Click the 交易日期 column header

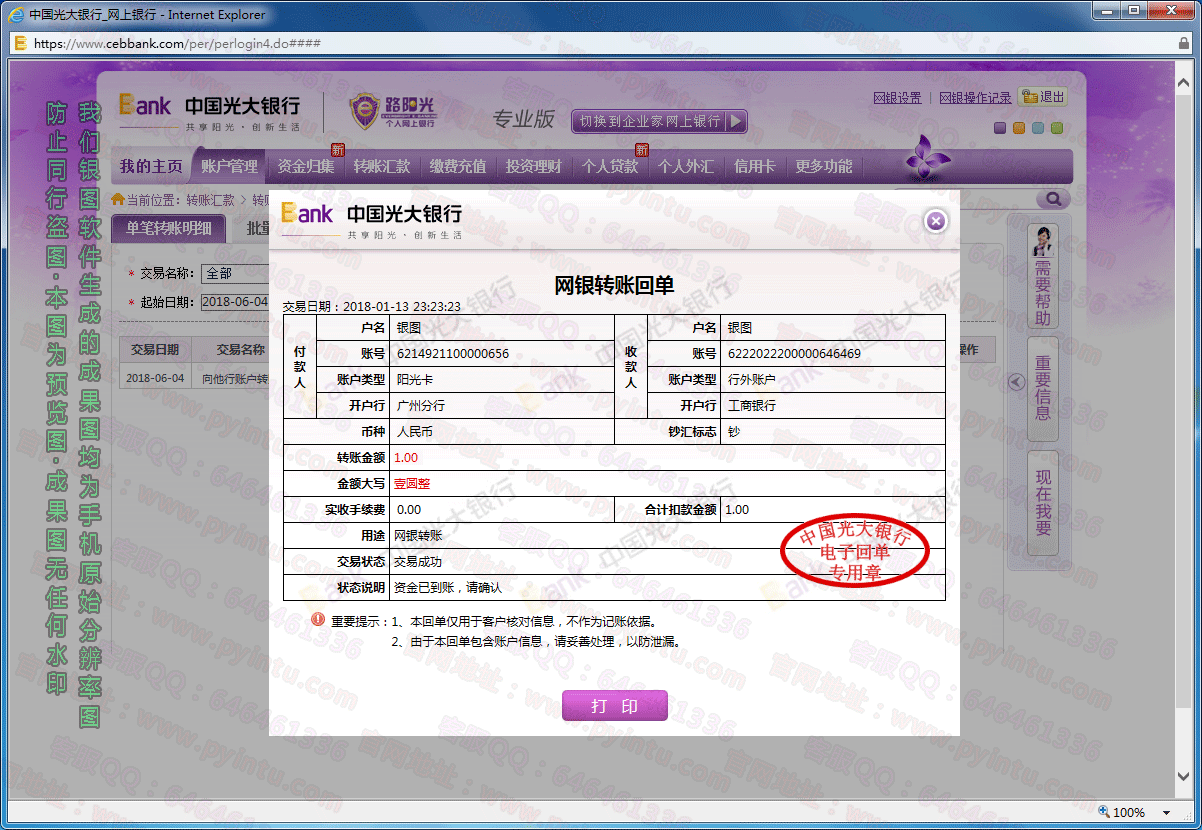coord(153,350)
